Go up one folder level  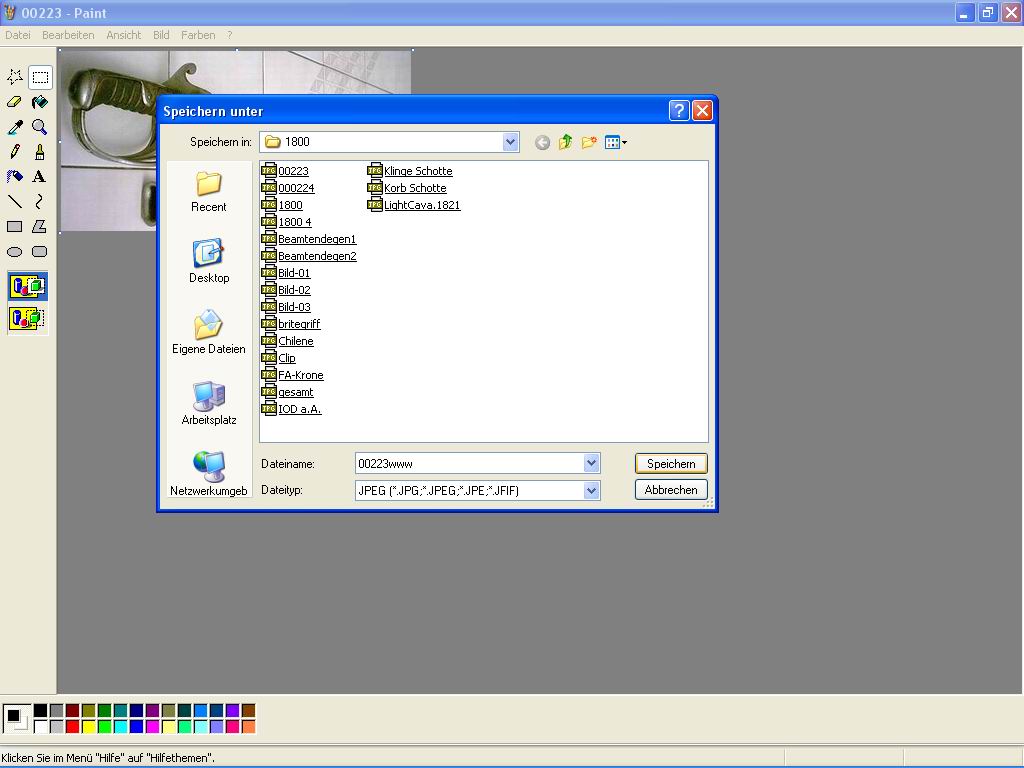(566, 143)
